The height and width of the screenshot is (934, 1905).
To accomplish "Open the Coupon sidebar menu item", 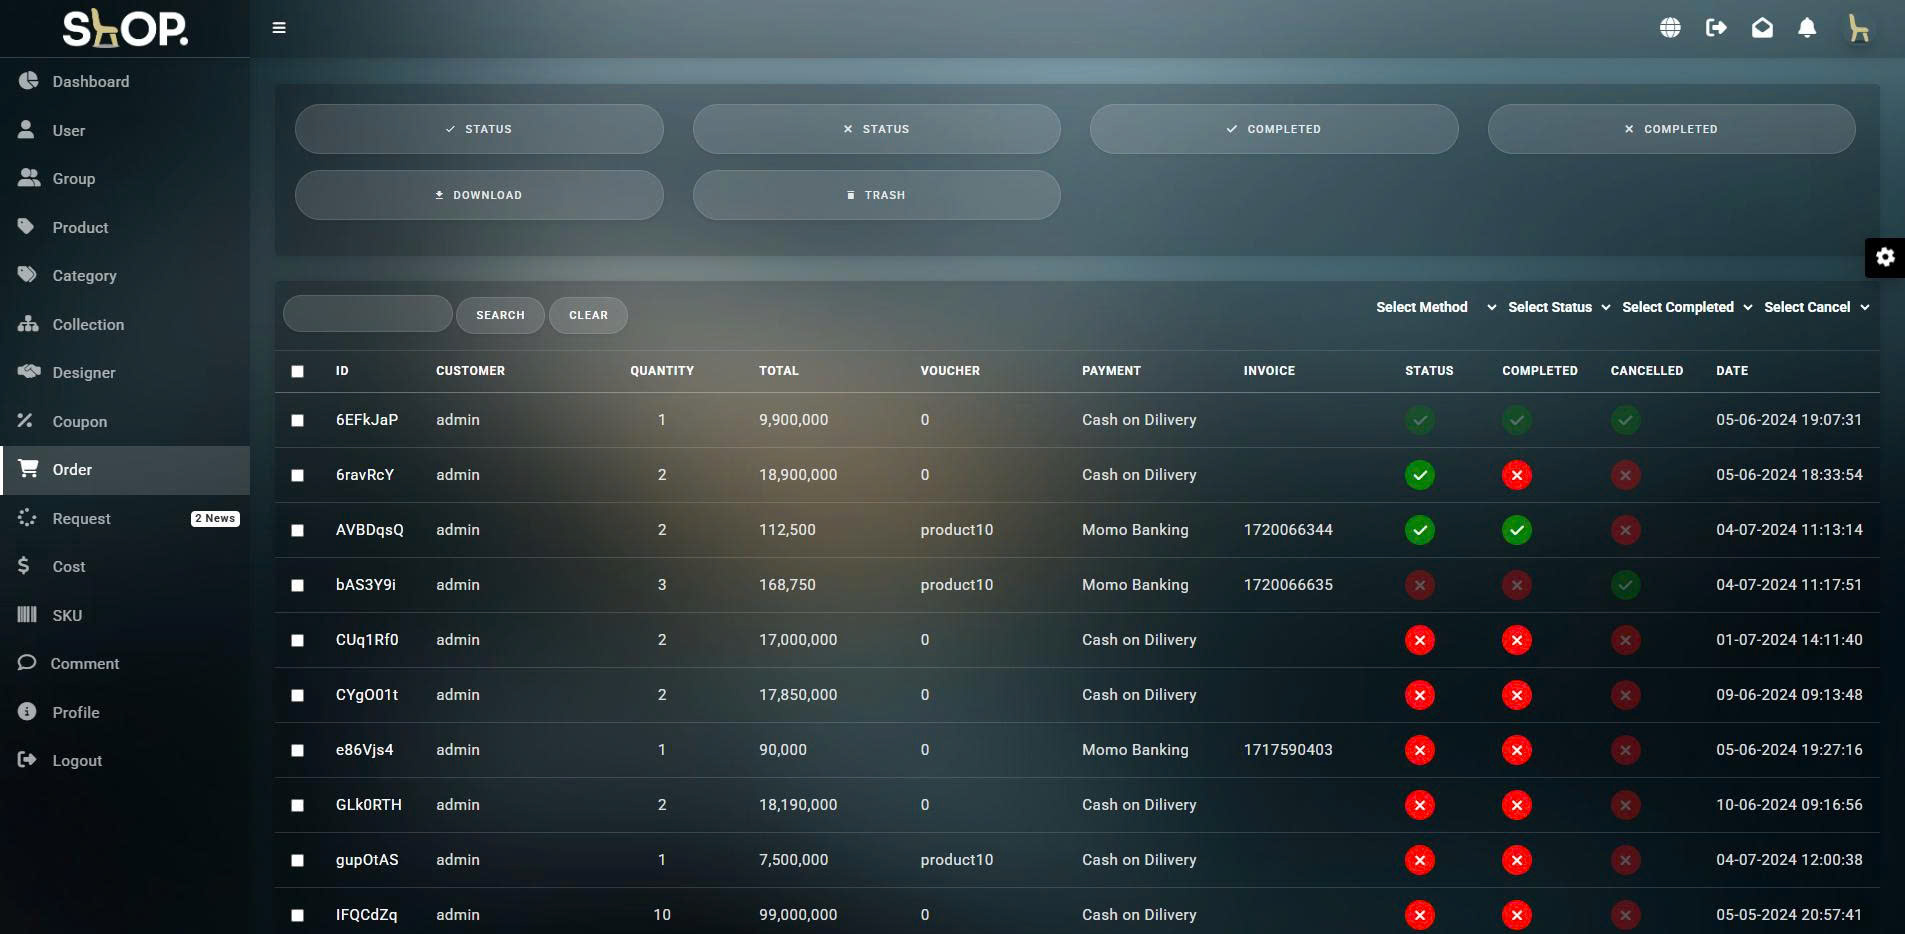I will click(79, 422).
